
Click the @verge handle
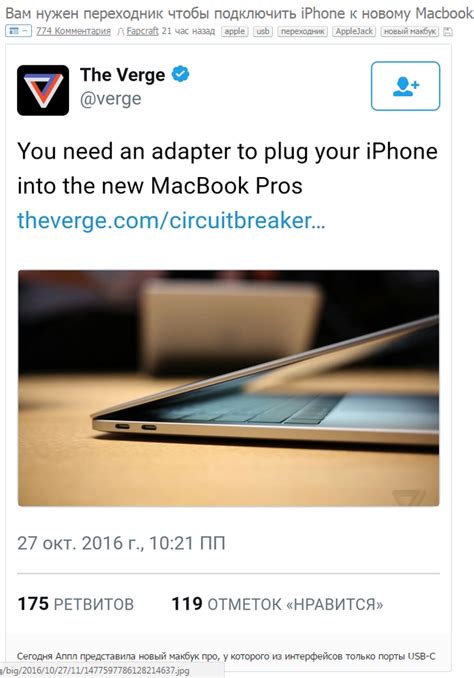111,99
